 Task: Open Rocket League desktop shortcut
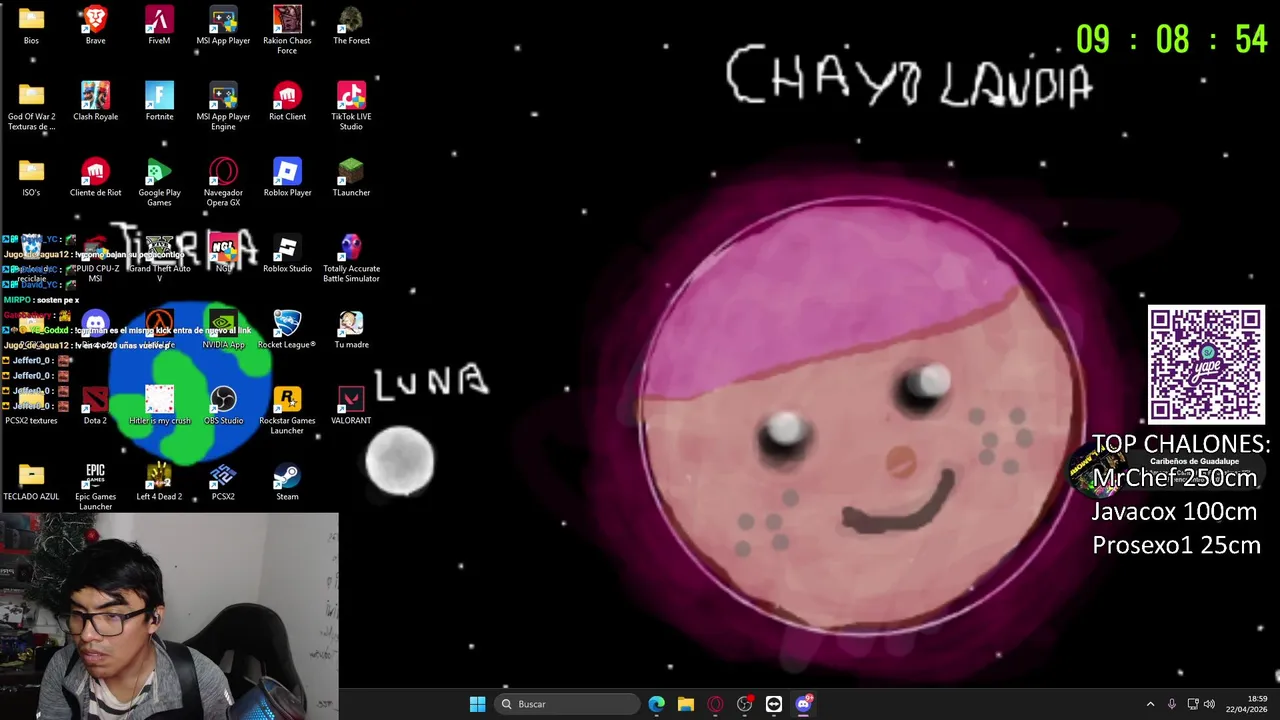pos(287,330)
